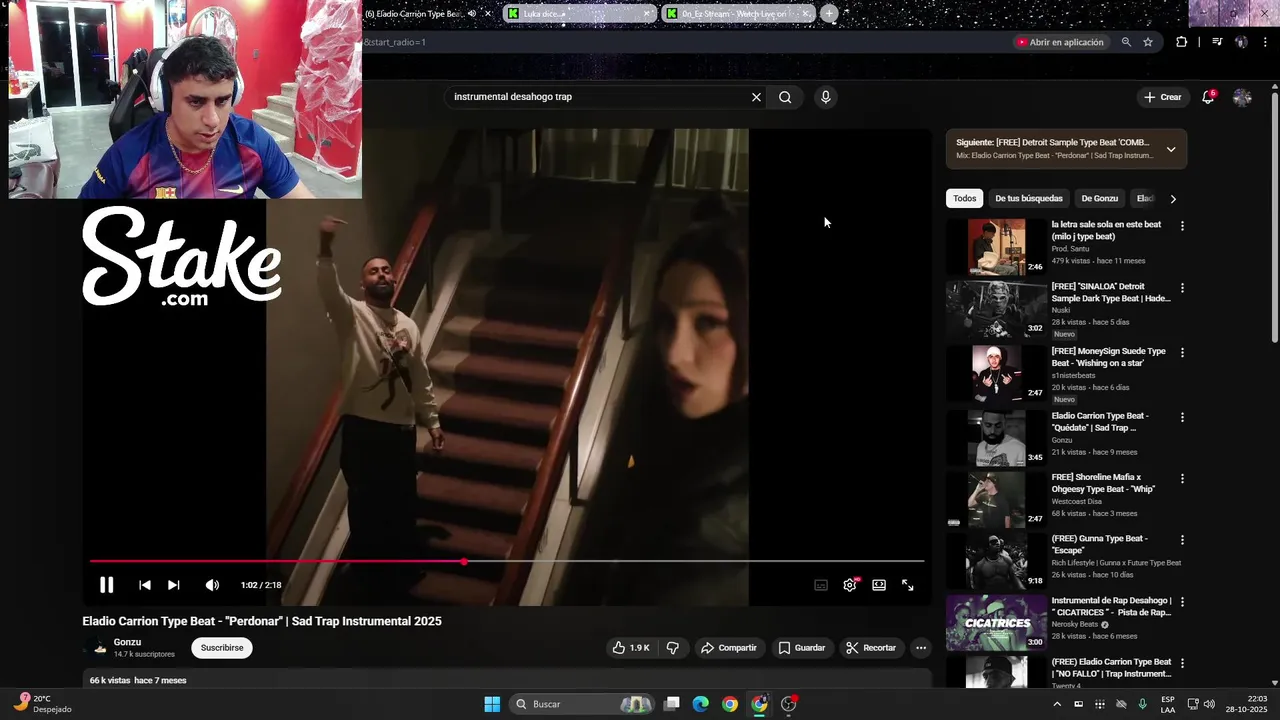Open the weather widget showing 20°C

coord(42,704)
